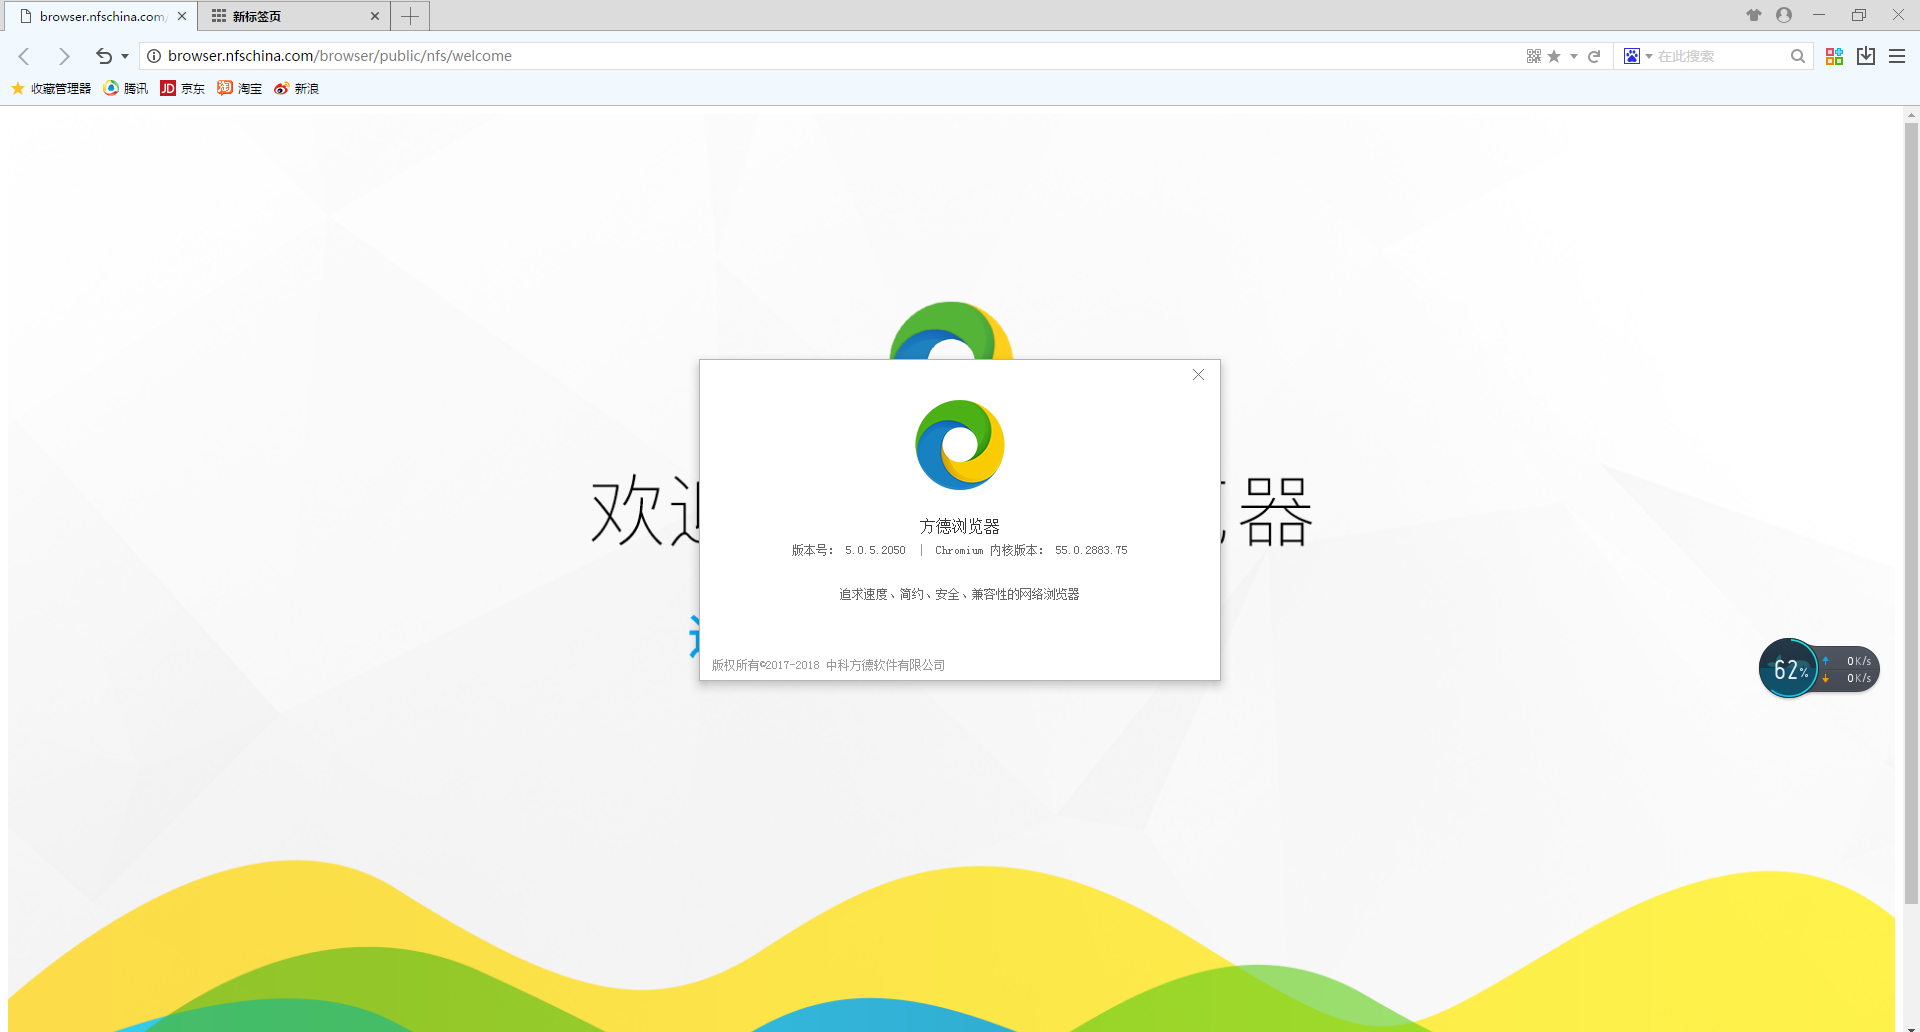Open the 新浪 bookmark

point(296,88)
